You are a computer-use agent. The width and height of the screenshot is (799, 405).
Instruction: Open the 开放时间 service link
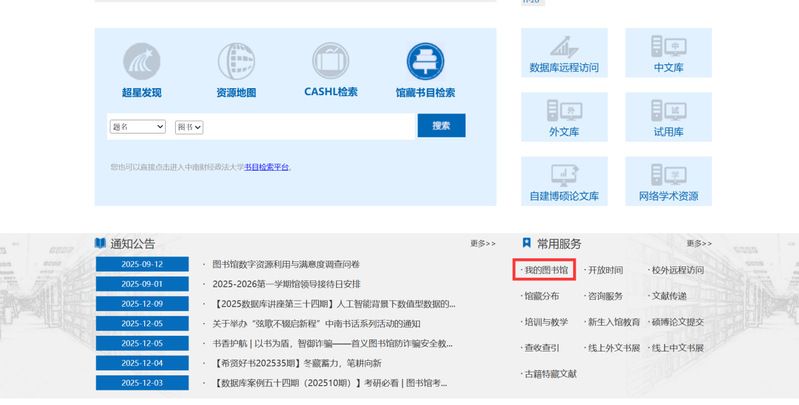[x=604, y=270]
